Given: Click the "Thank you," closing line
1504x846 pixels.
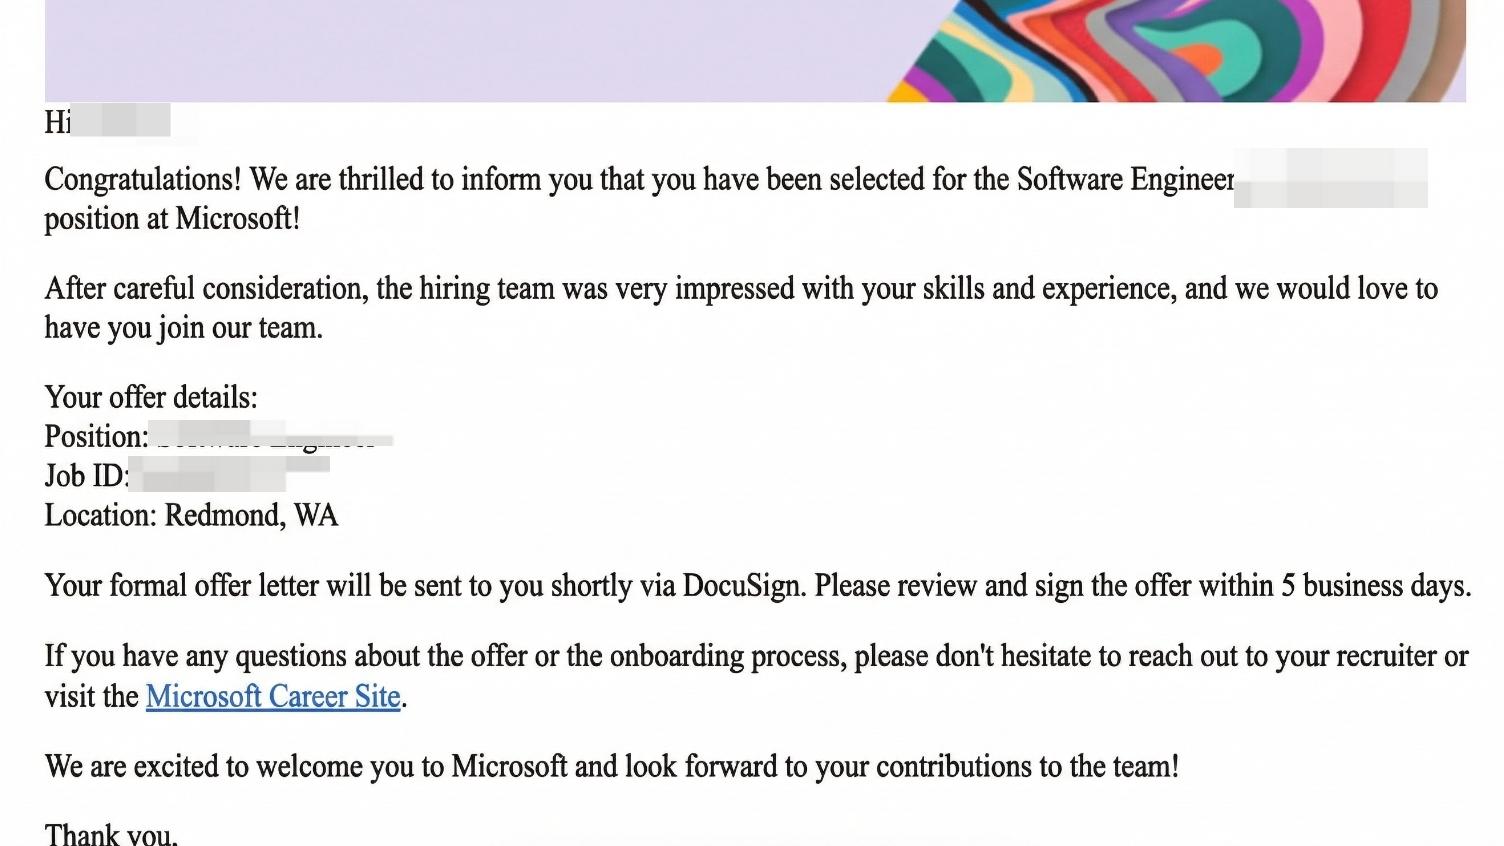Looking at the screenshot, I should pyautogui.click(x=111, y=834).
